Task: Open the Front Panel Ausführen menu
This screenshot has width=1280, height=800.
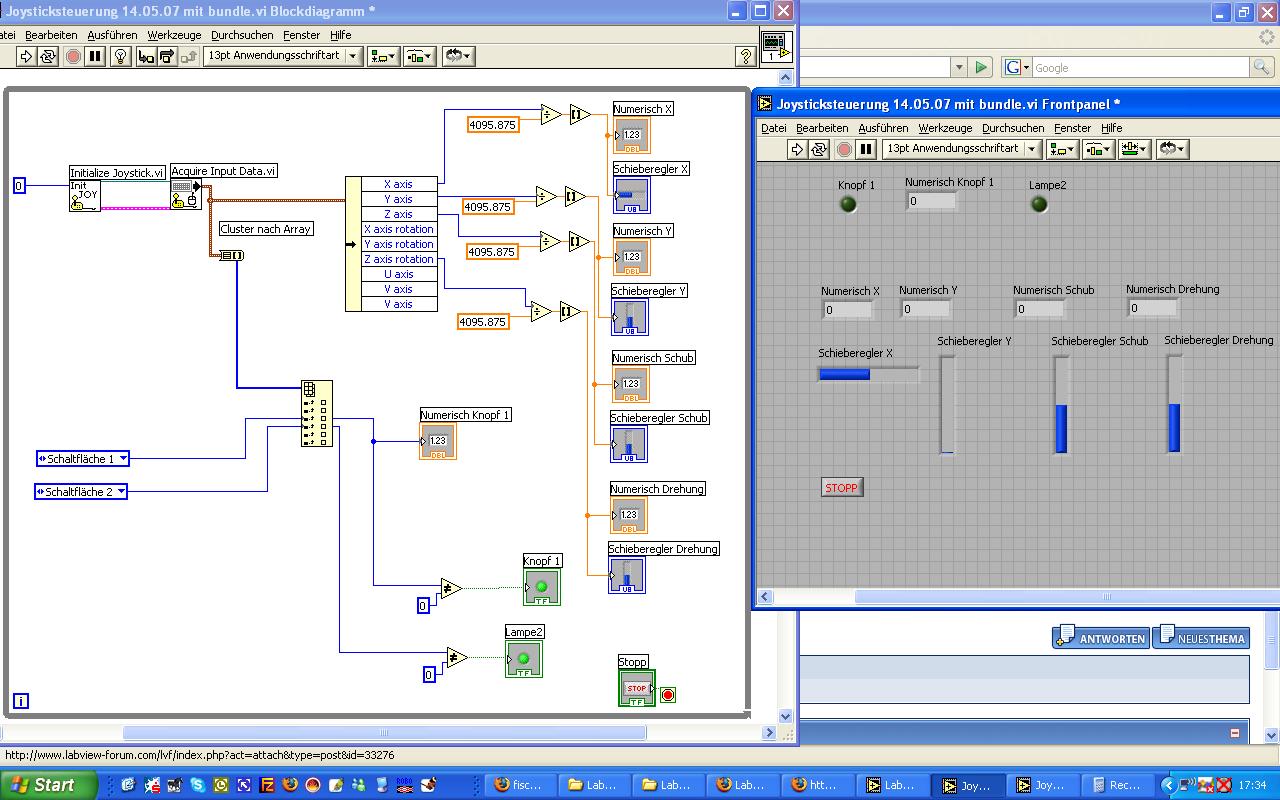Action: click(x=883, y=128)
